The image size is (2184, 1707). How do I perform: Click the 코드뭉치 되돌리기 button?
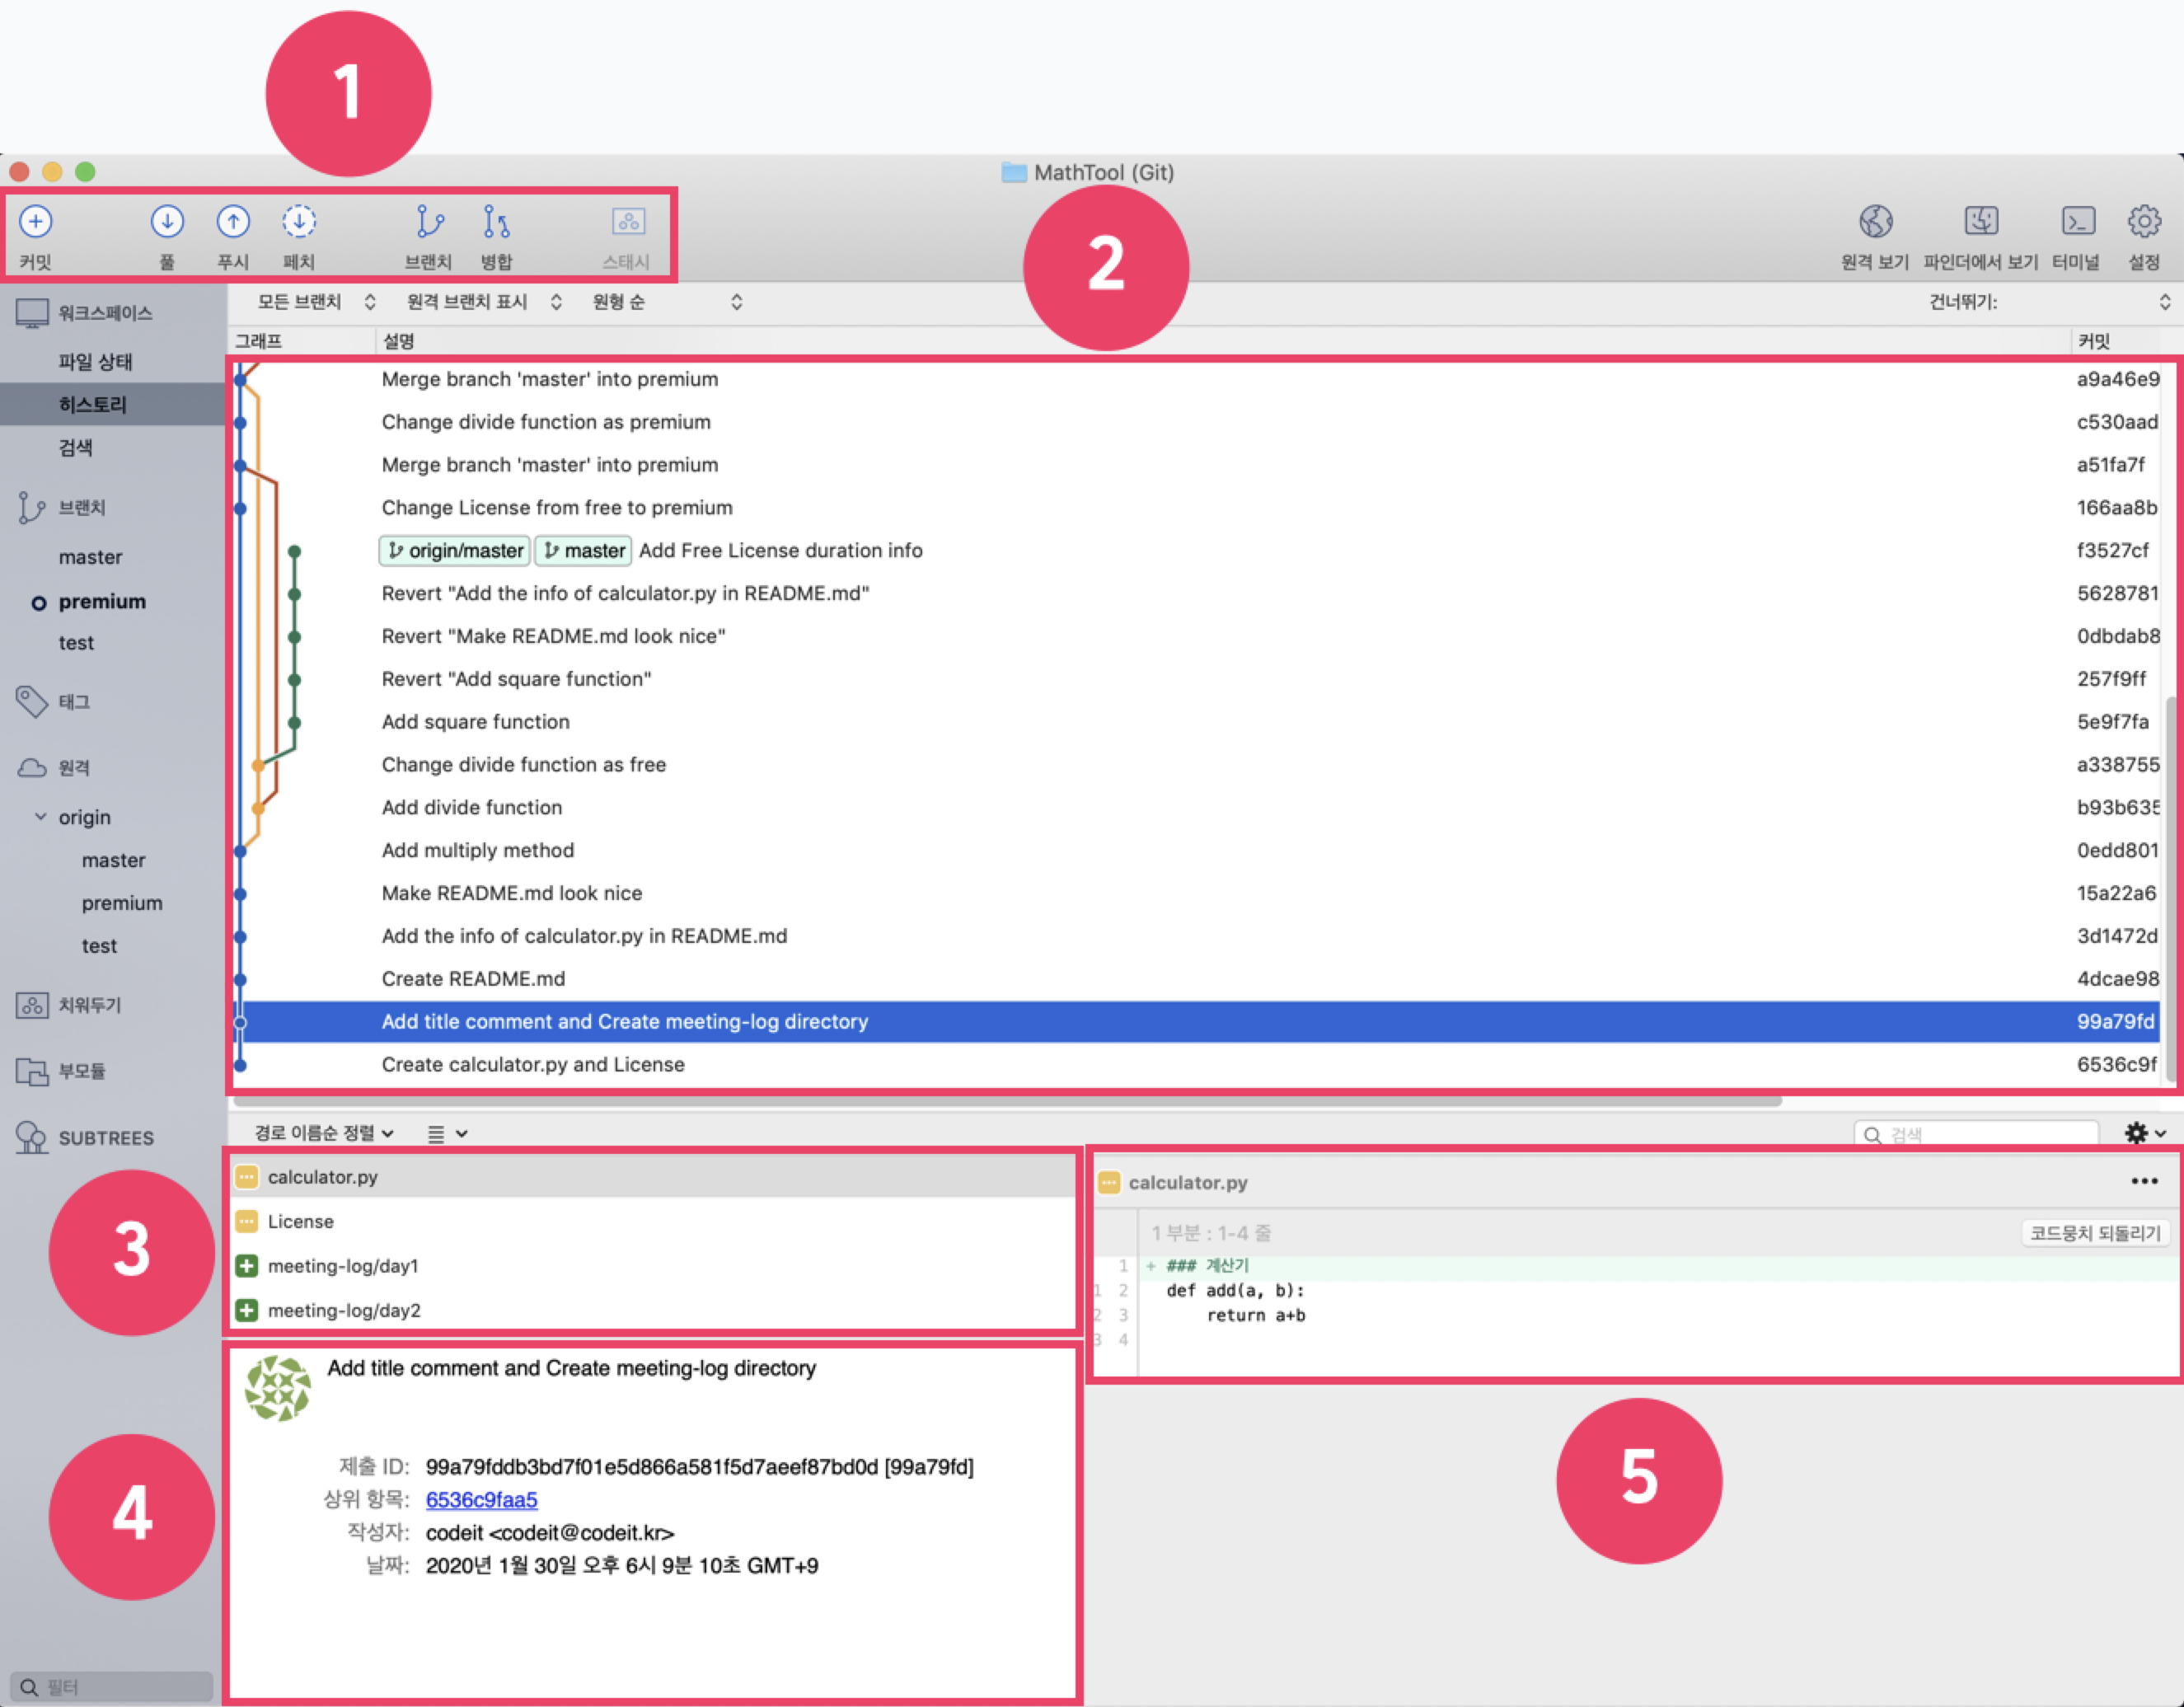click(x=2095, y=1233)
